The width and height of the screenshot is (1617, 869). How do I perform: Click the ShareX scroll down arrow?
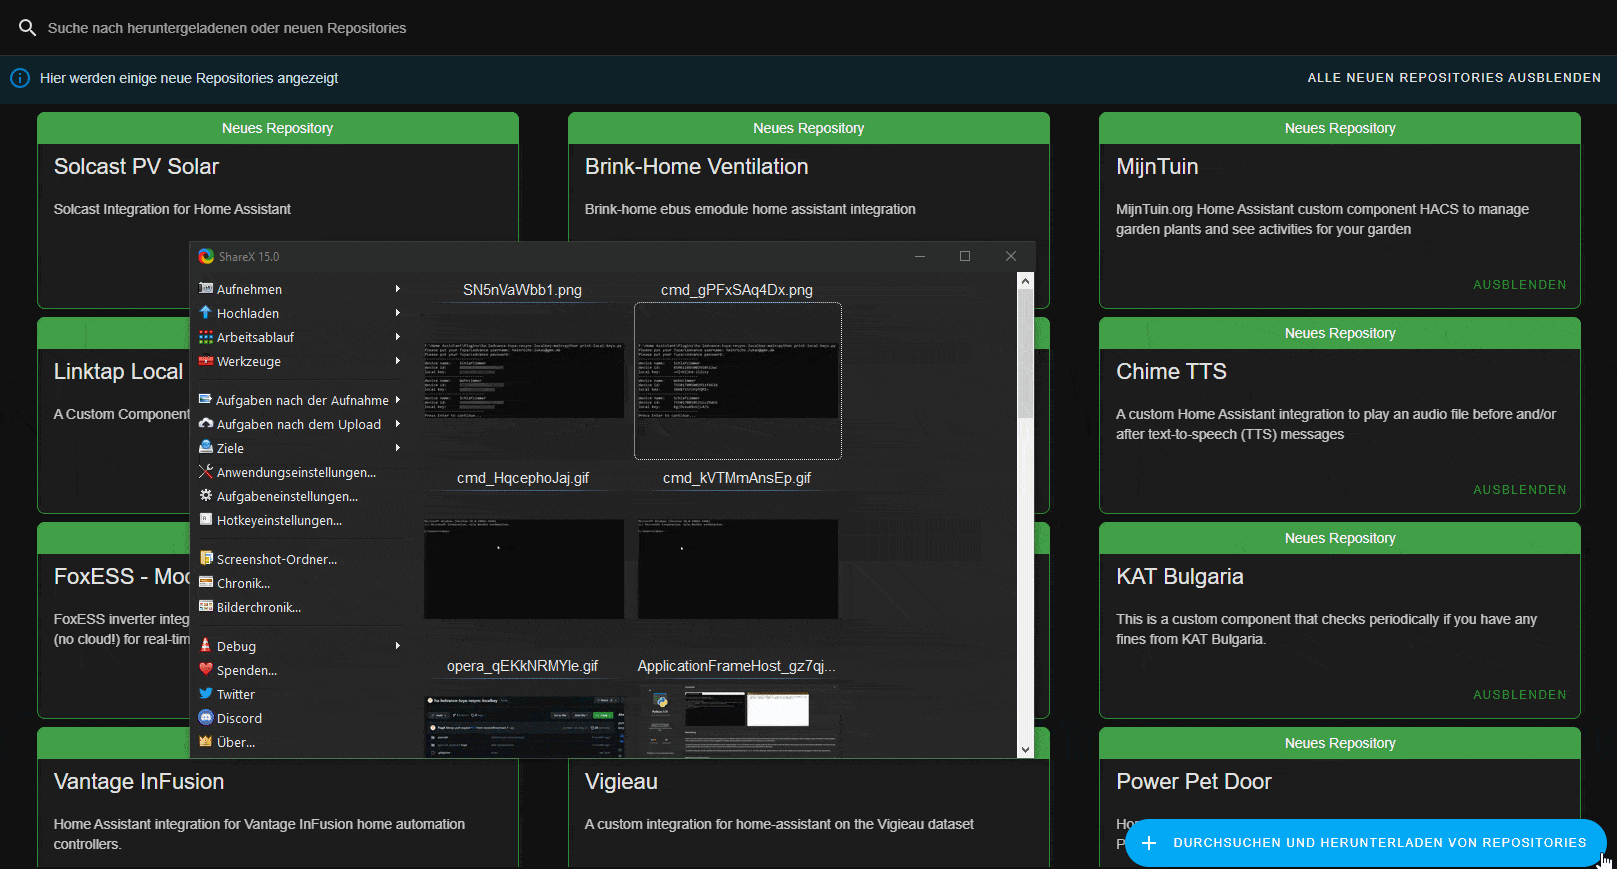click(1025, 749)
